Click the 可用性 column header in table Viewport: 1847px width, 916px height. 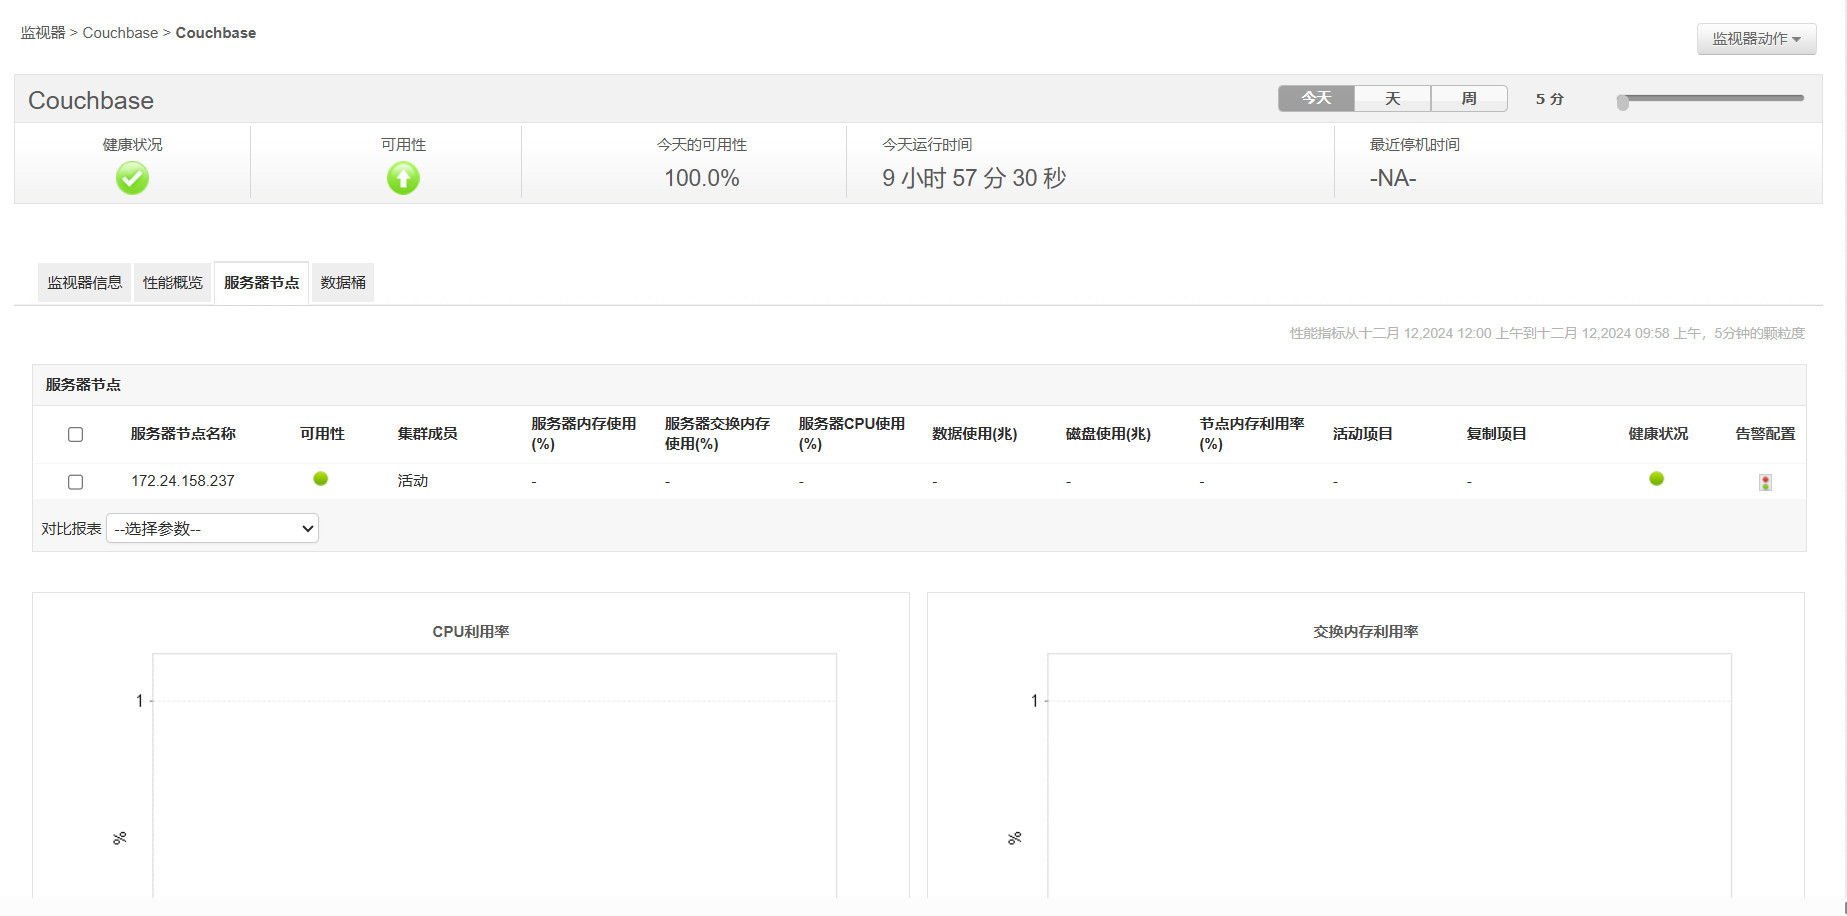pos(322,434)
